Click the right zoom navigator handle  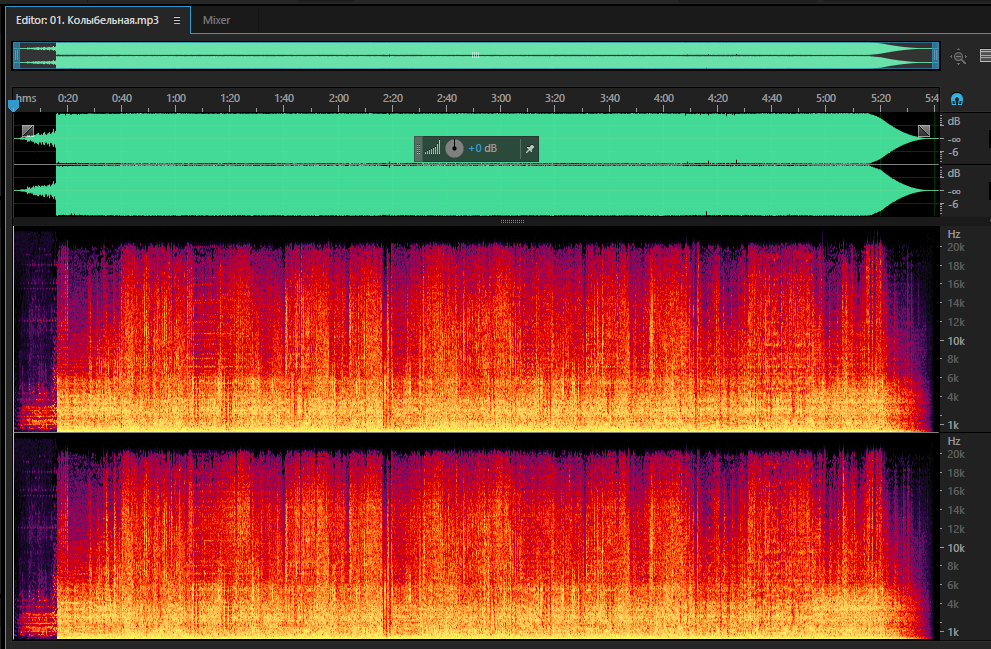(935, 56)
